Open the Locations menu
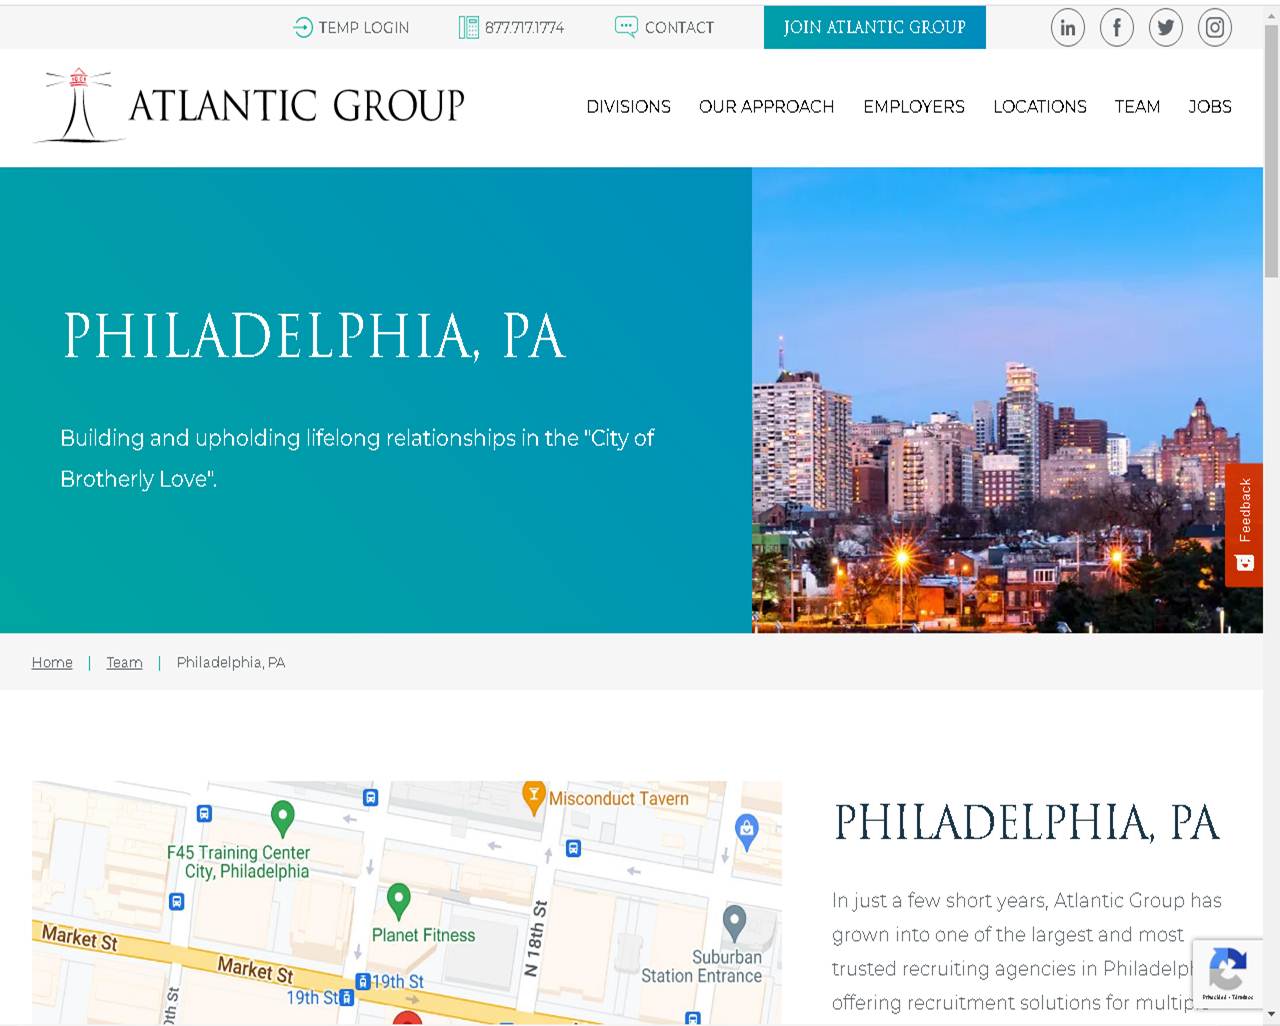The image size is (1280, 1026). click(x=1040, y=106)
